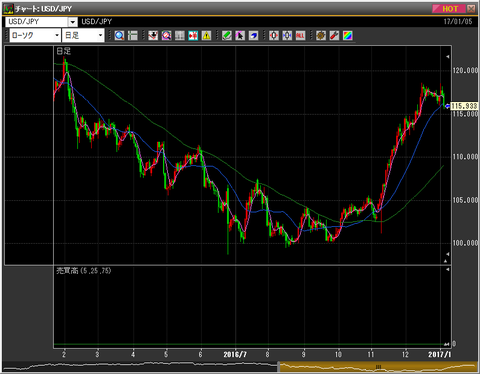Click the grip handle on overview range slider
The width and height of the screenshot is (480, 374).
point(378,367)
